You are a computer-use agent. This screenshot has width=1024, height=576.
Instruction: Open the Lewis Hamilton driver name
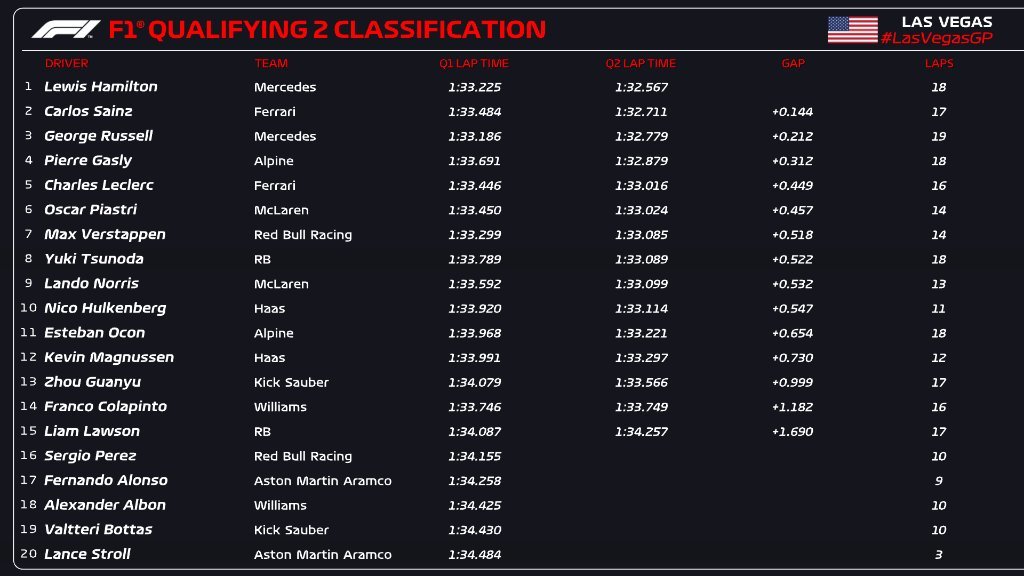[101, 87]
